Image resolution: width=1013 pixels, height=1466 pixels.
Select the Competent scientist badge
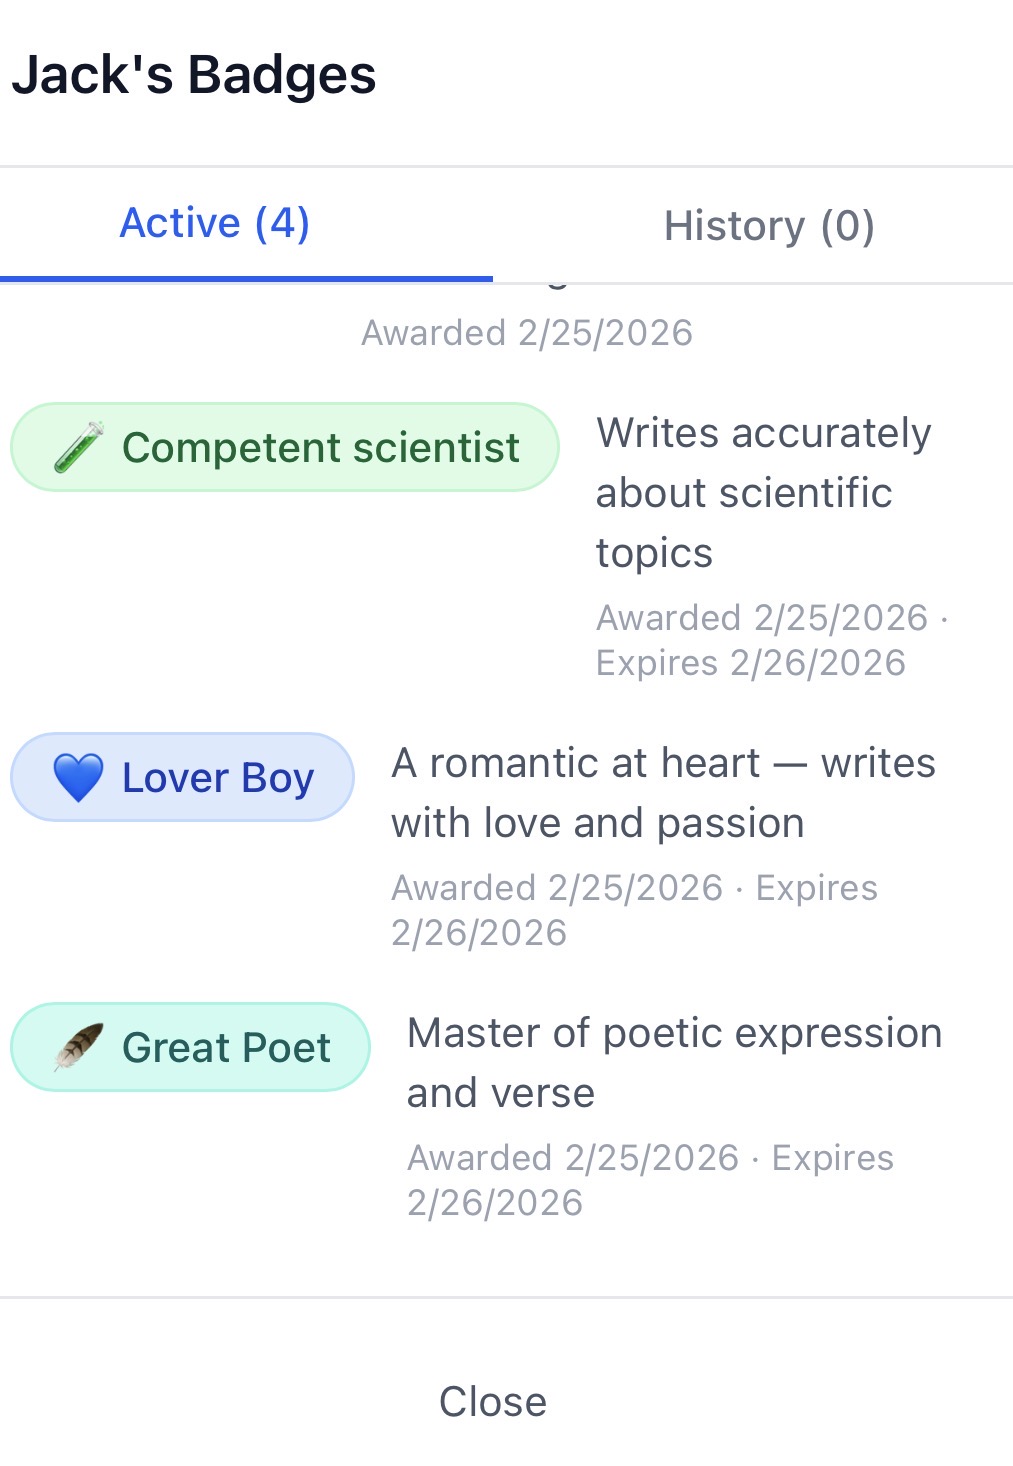point(284,447)
